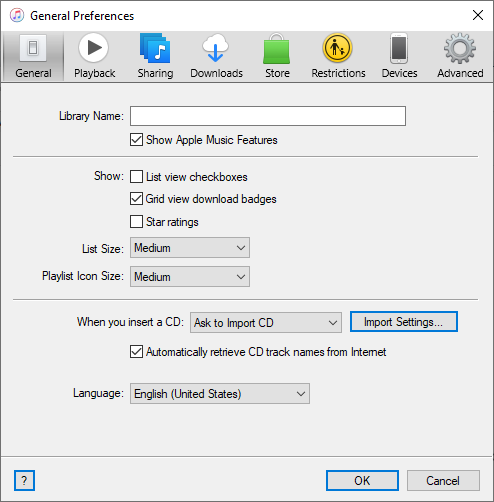Expand the List Size dropdown
The height and width of the screenshot is (502, 494).
point(190,248)
